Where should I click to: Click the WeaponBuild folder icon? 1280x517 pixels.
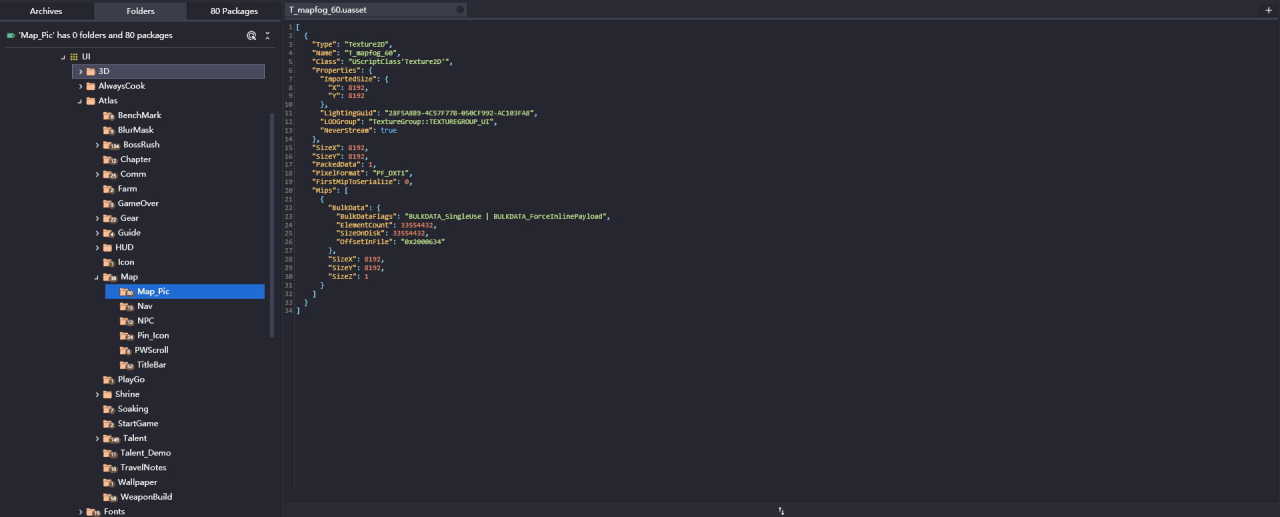[109, 497]
